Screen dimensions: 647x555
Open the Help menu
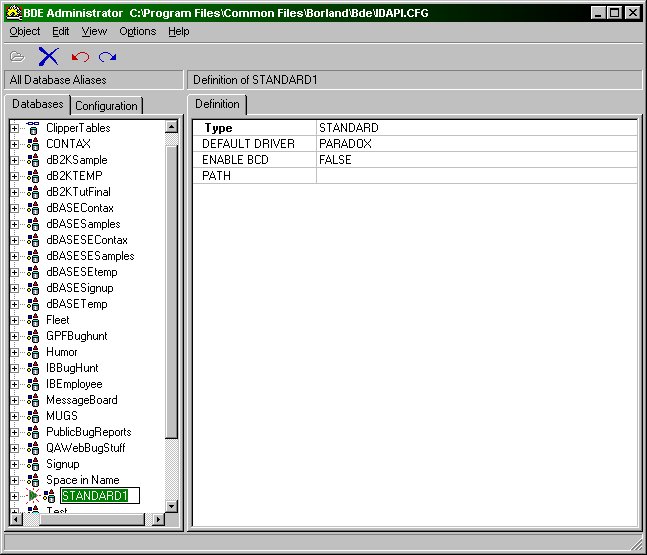pyautogui.click(x=179, y=31)
